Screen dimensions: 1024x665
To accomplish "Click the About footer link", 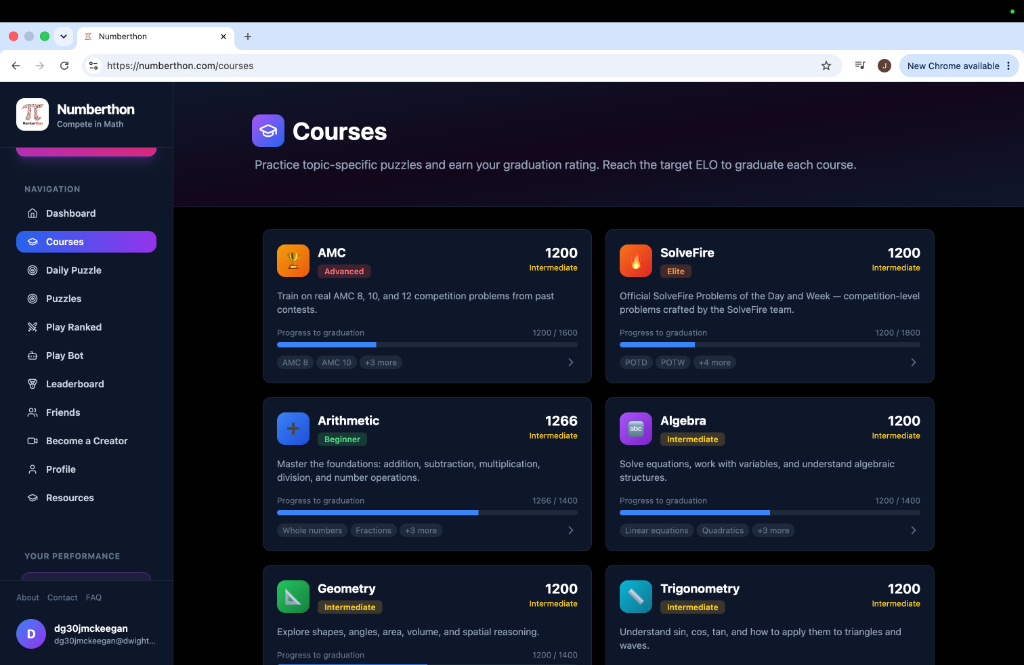I will click(x=27, y=598).
